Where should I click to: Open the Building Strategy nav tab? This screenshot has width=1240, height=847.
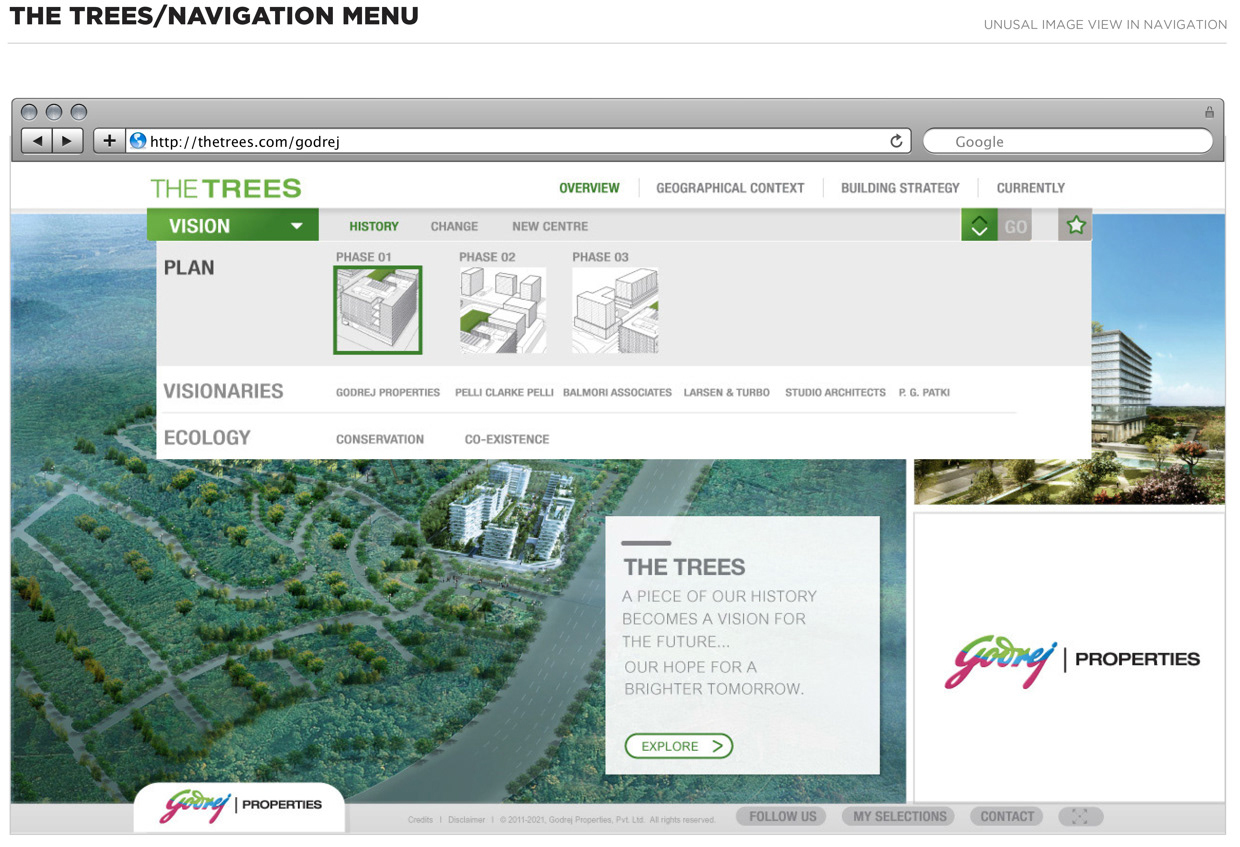point(900,188)
